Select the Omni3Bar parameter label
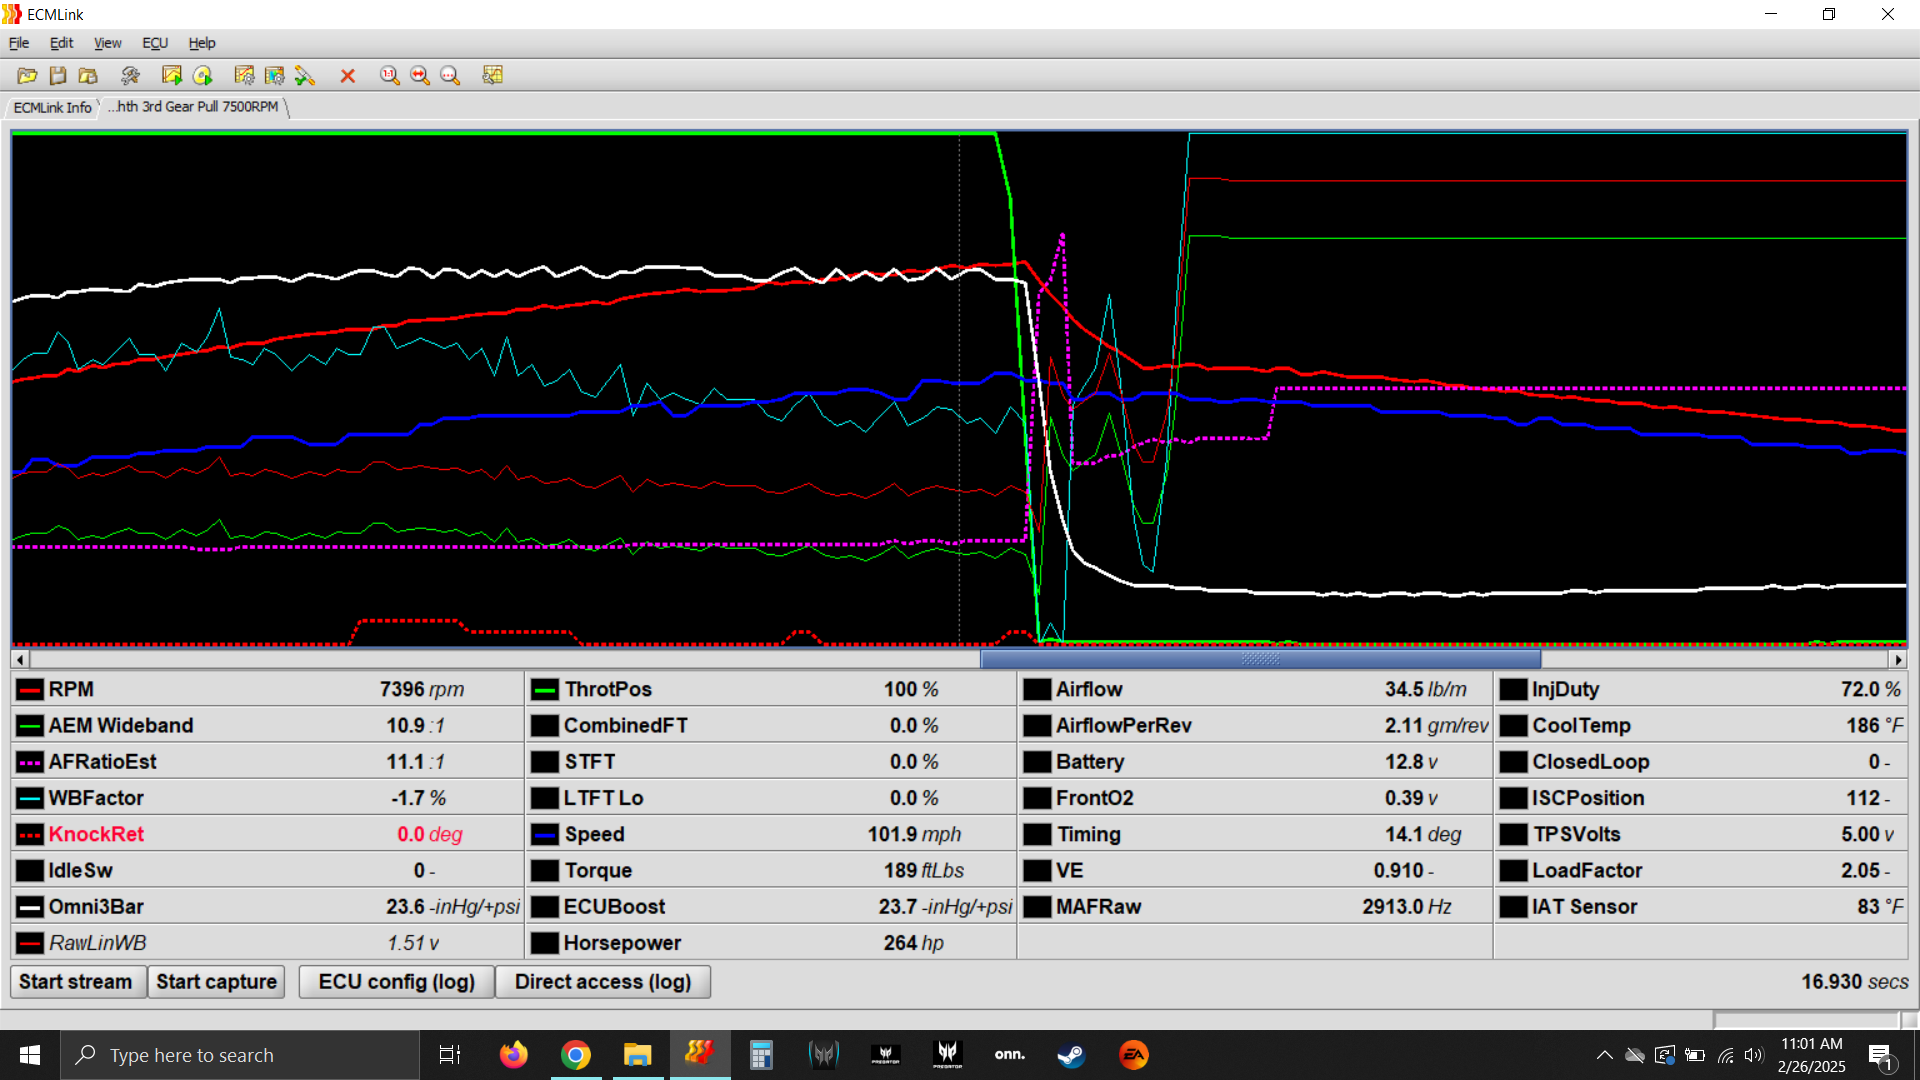This screenshot has height=1080, width=1920. point(96,907)
